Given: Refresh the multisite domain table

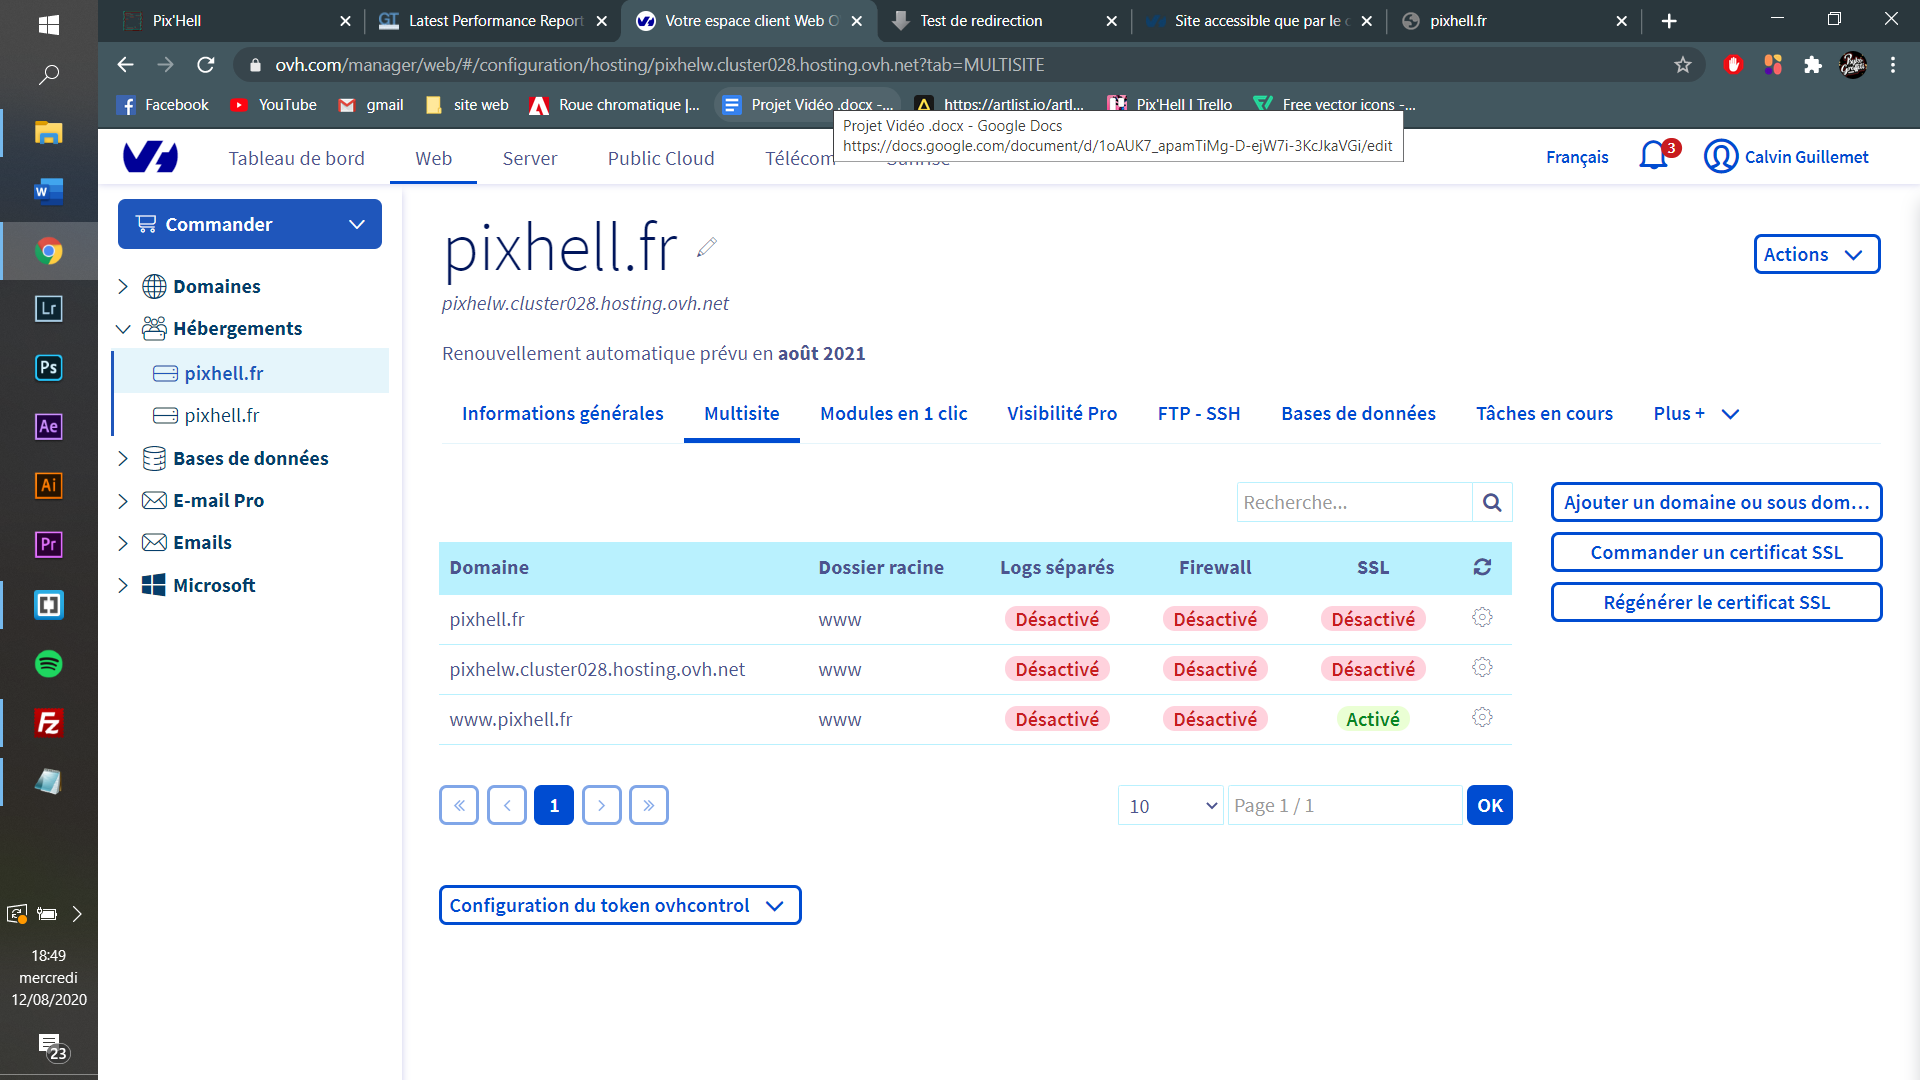Looking at the screenshot, I should pyautogui.click(x=1482, y=567).
